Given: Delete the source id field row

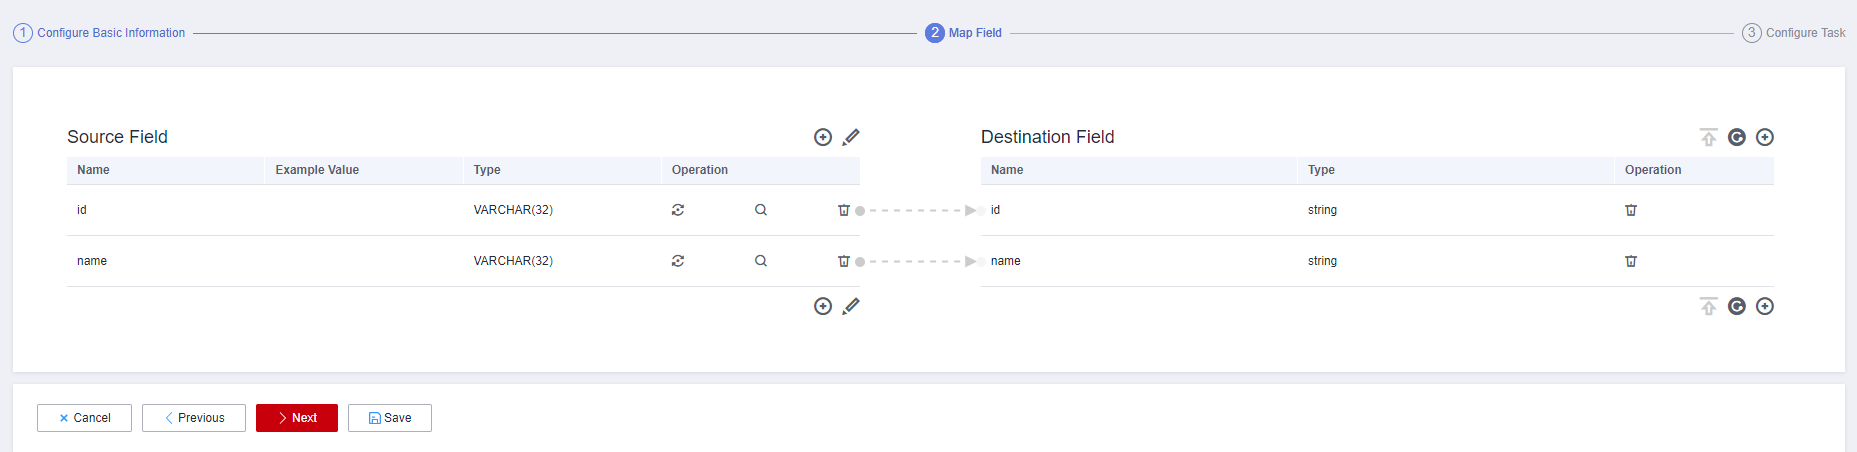Looking at the screenshot, I should 844,210.
